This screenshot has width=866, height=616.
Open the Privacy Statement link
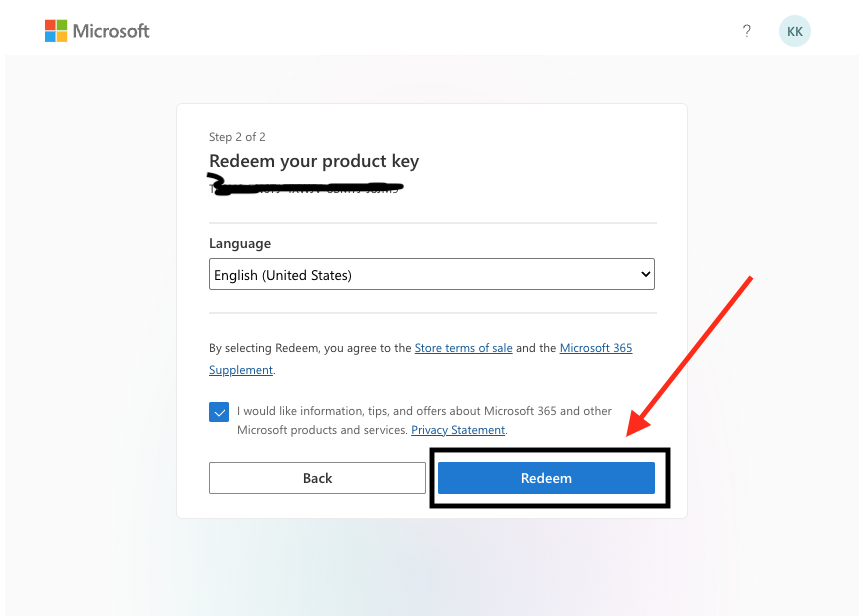tap(457, 429)
